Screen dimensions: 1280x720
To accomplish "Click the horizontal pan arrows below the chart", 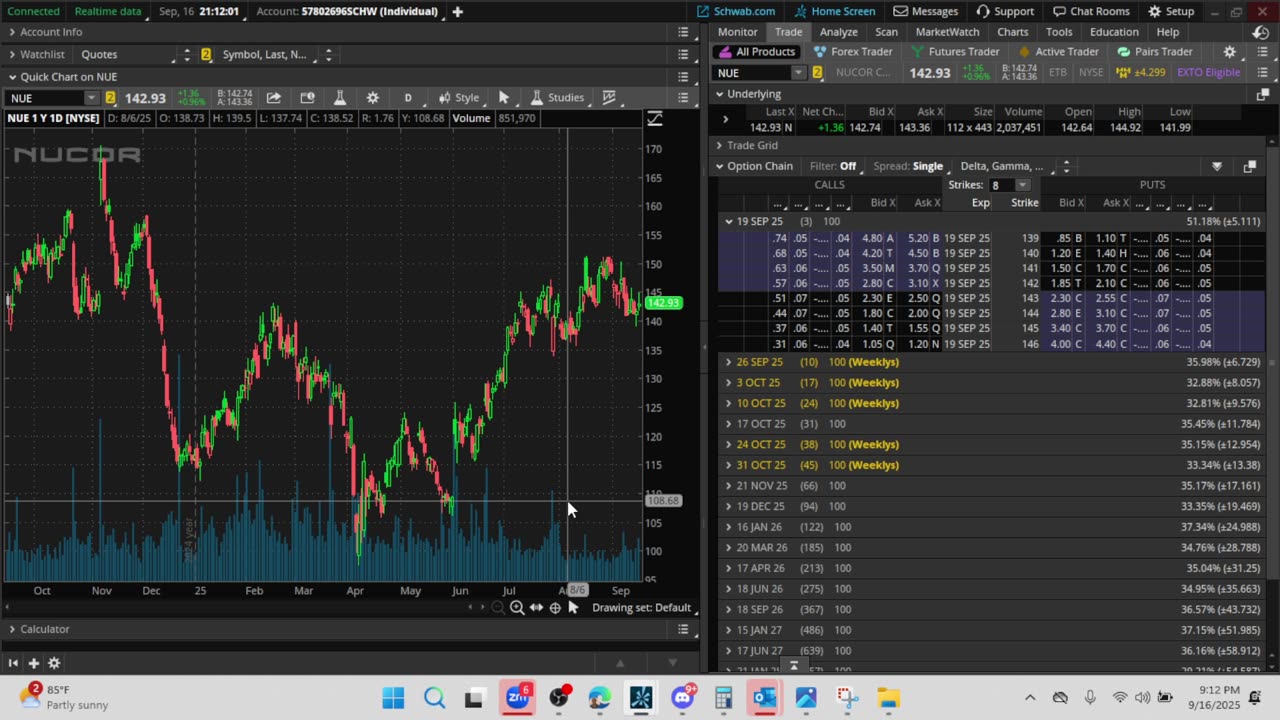I will [537, 608].
